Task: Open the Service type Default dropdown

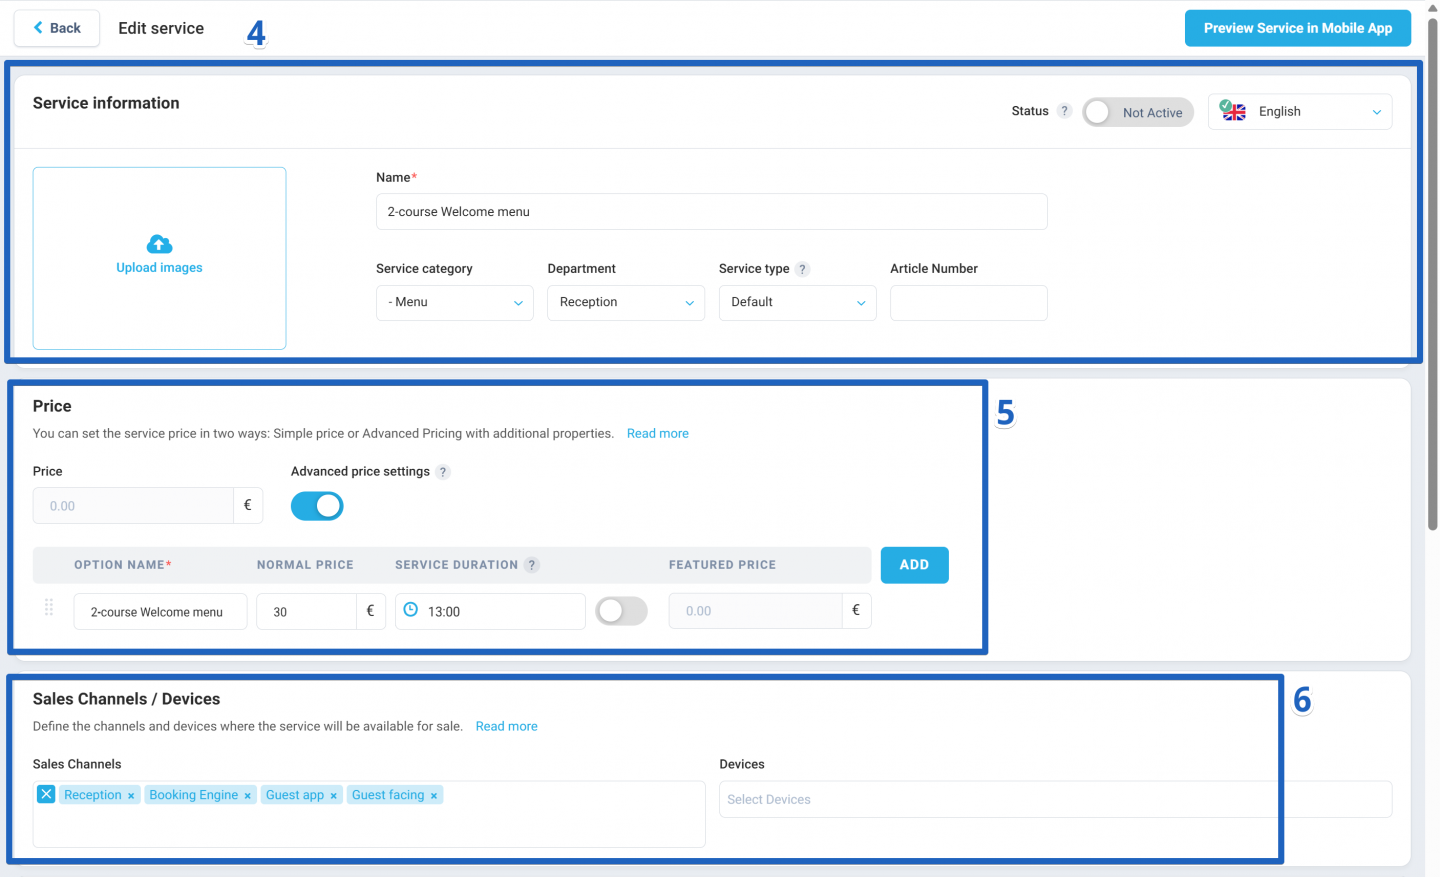Action: coord(797,302)
